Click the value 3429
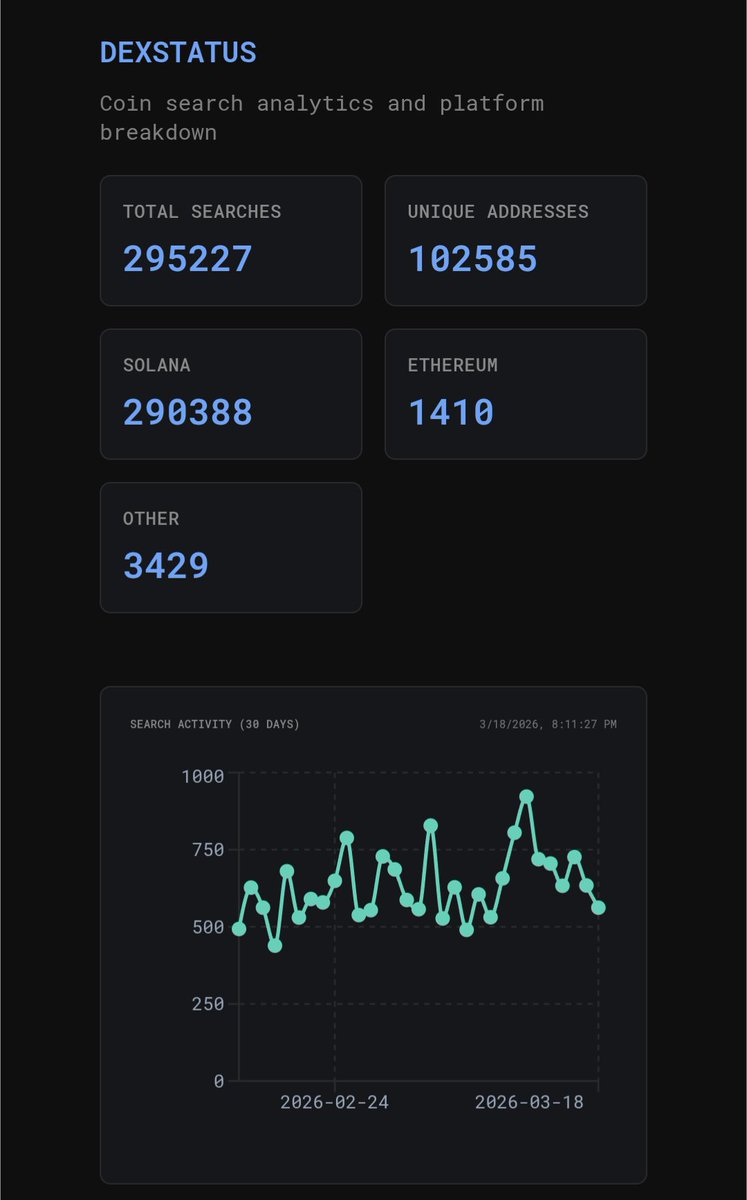 point(166,565)
